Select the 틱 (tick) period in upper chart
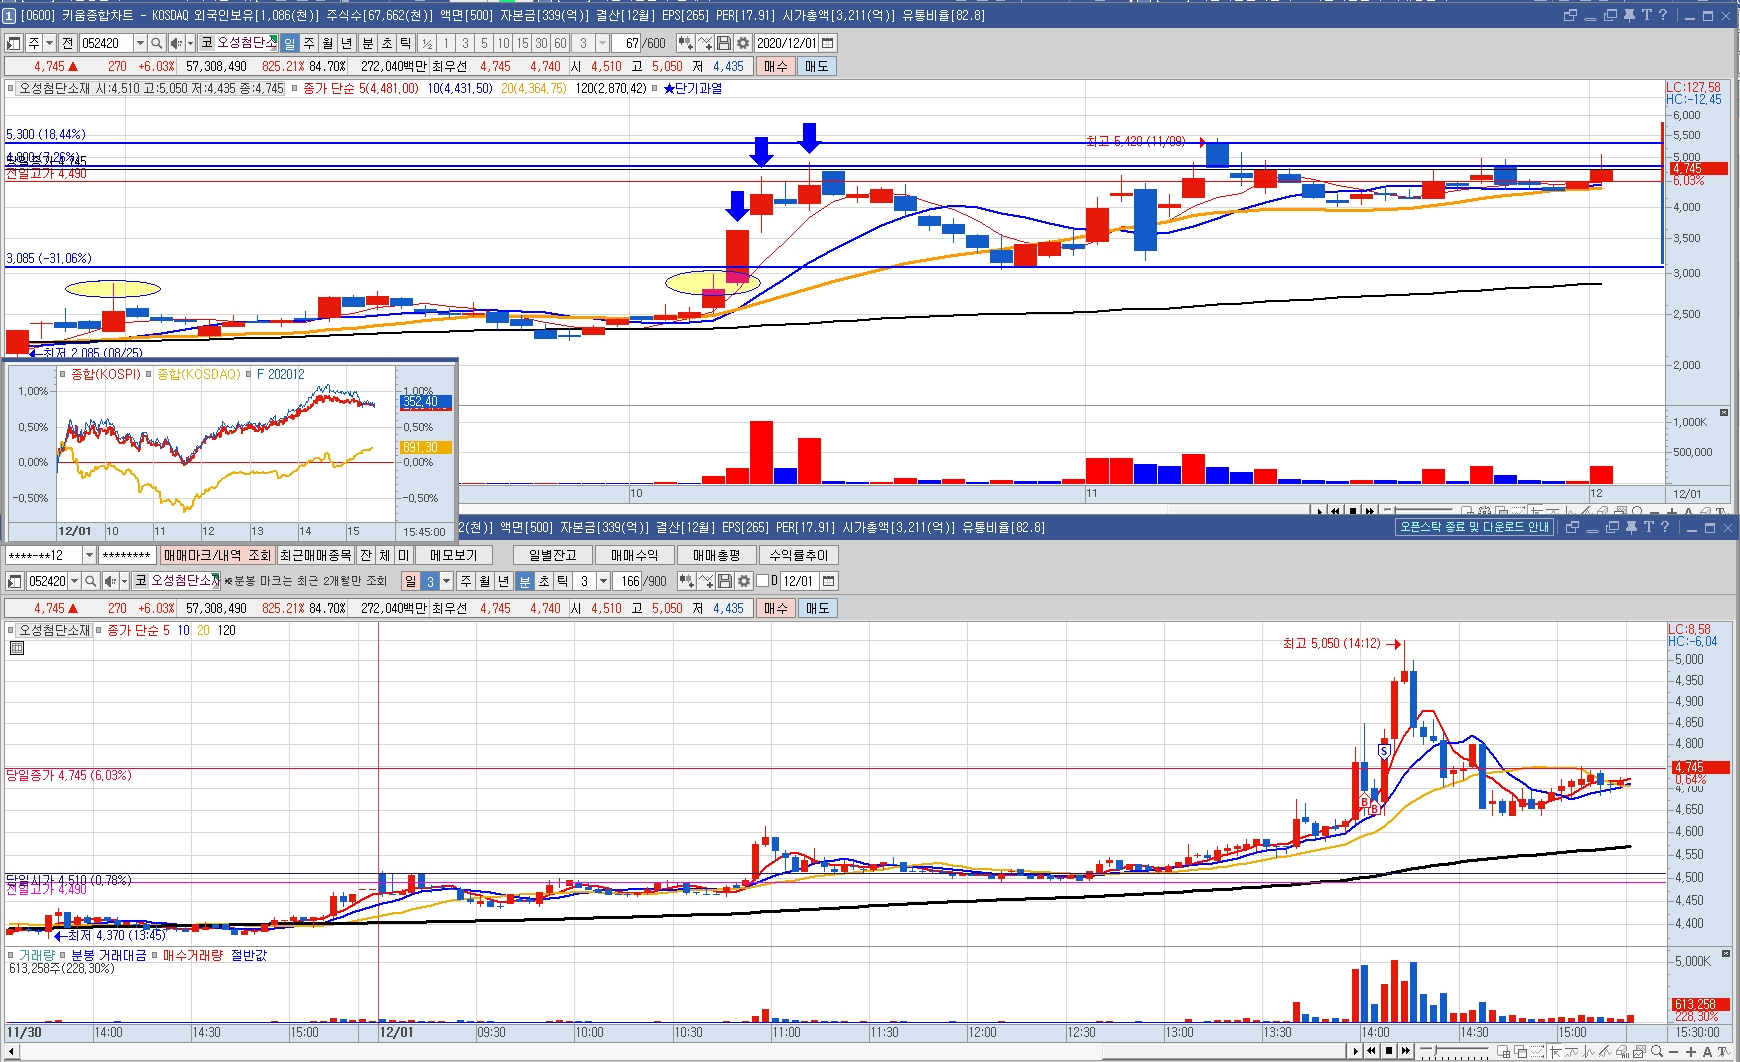The image size is (1740, 1062). click(405, 43)
